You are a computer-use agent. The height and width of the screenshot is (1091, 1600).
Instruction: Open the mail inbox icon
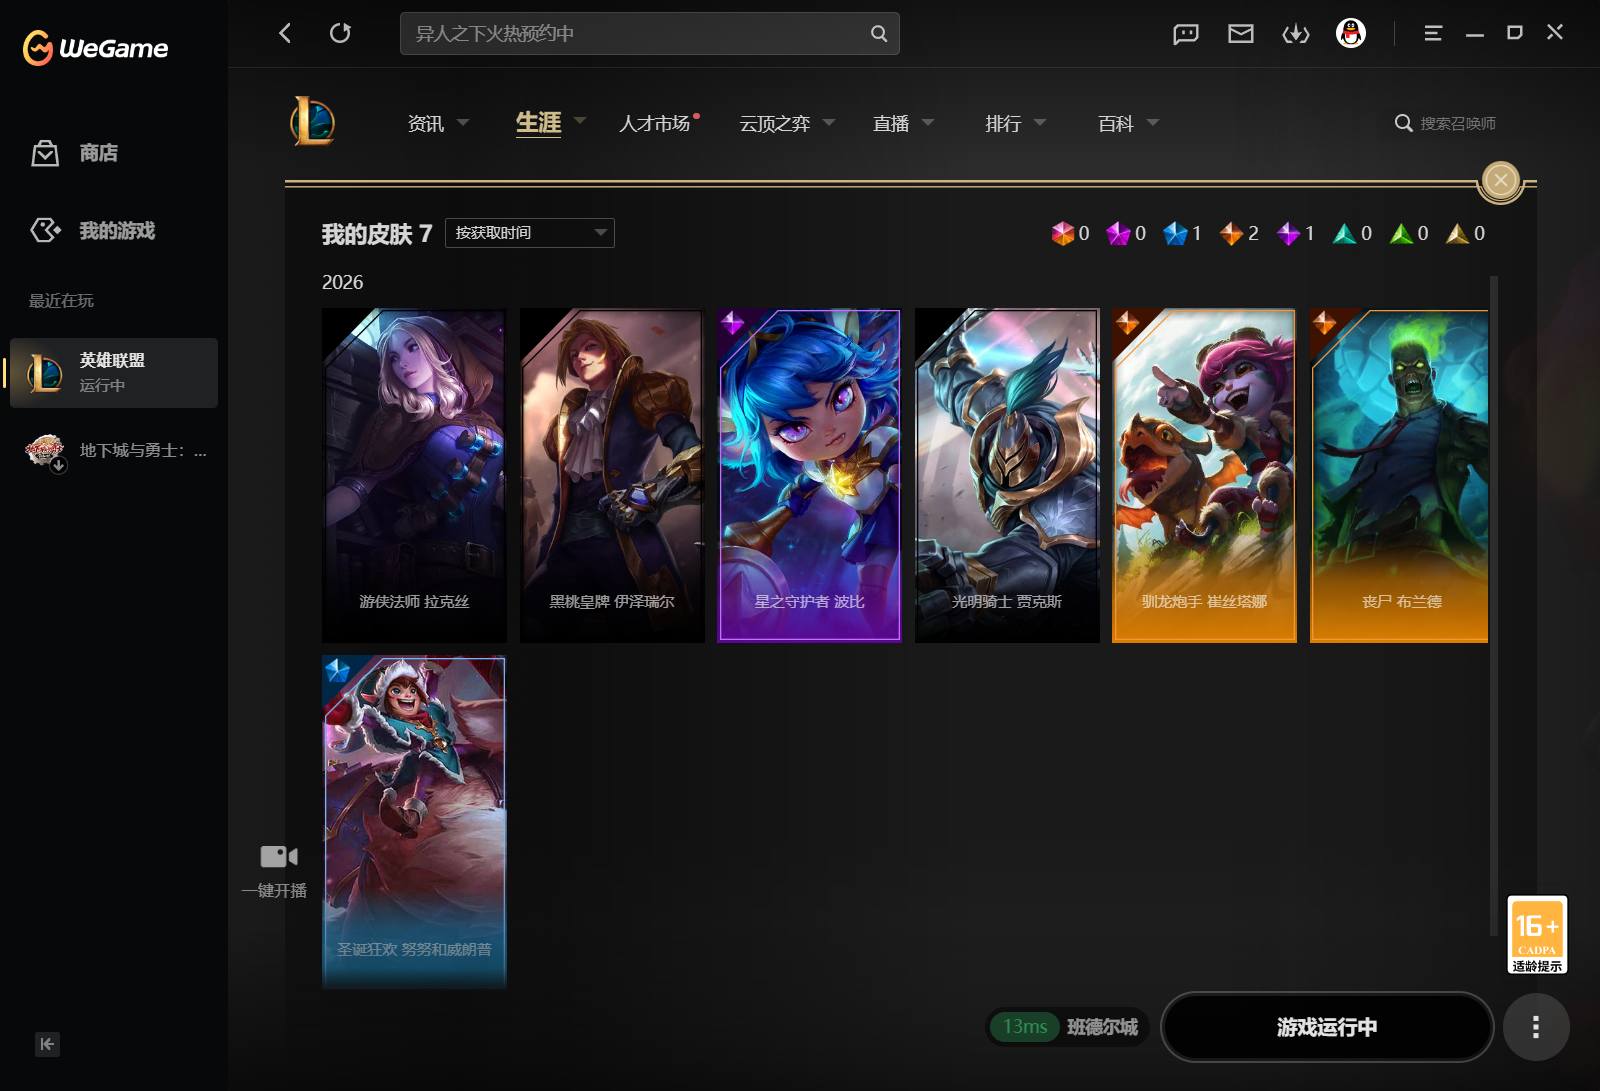(1241, 34)
